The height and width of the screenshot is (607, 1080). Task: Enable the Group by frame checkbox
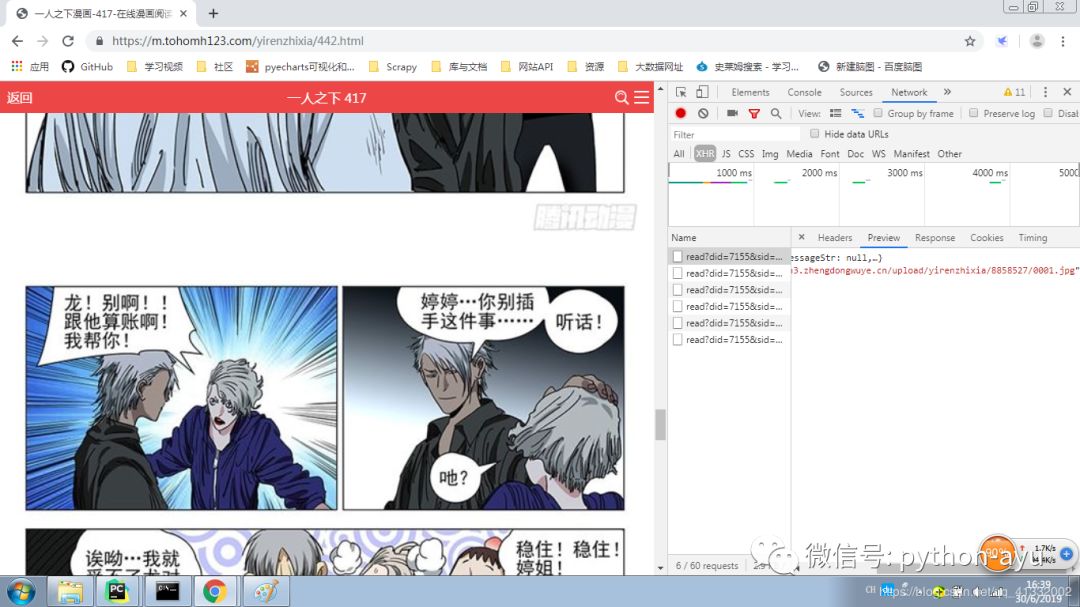878,113
